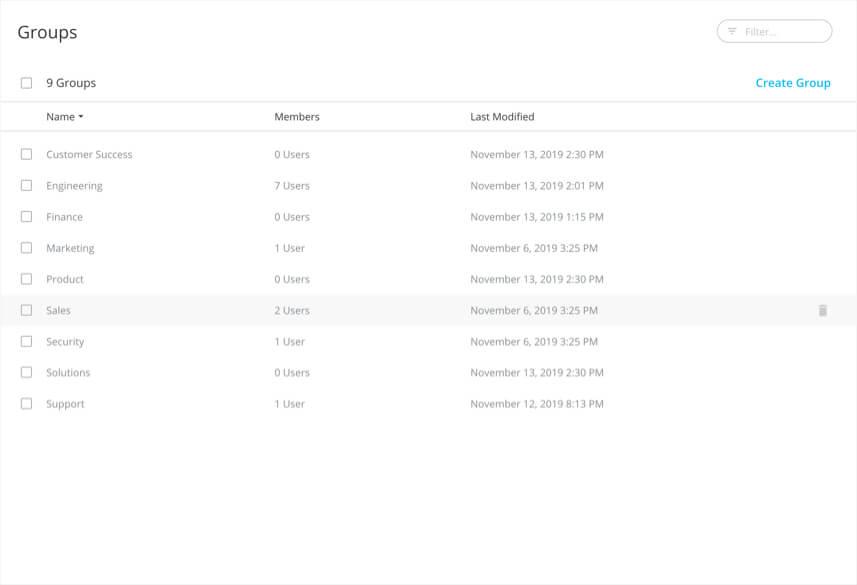857x585 pixels.
Task: Check the Customer Success group checkbox
Action: 26,154
